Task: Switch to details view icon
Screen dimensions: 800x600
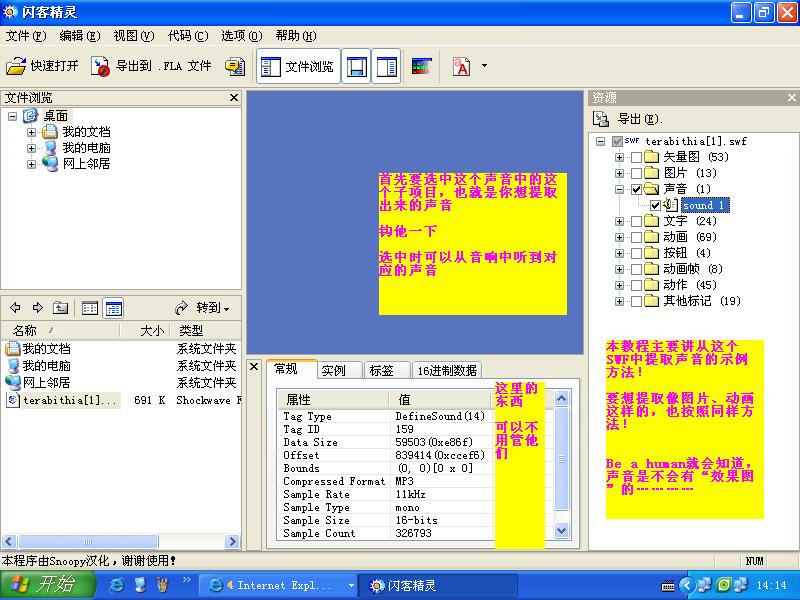Action: (x=113, y=308)
